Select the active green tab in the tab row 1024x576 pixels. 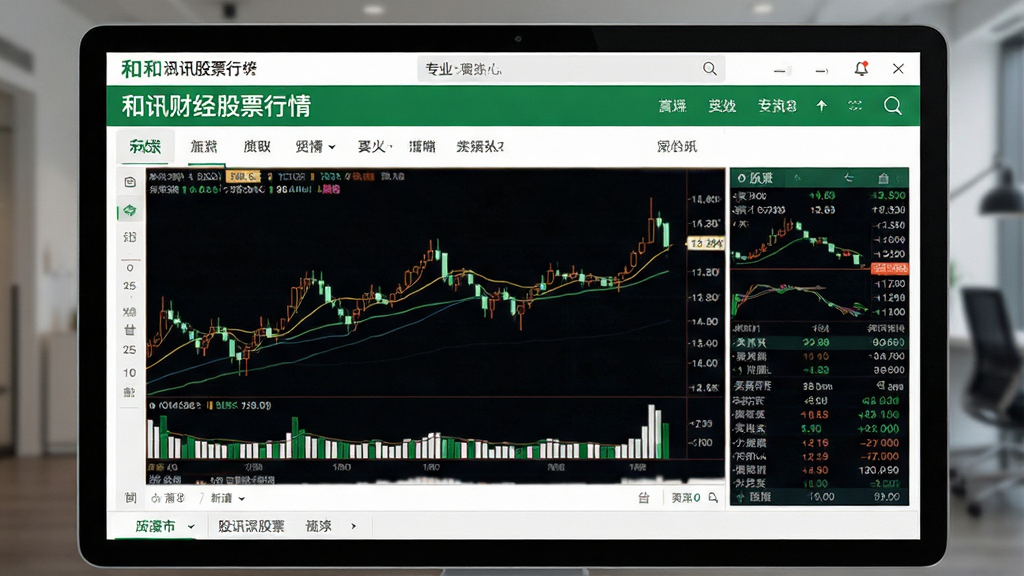point(145,146)
